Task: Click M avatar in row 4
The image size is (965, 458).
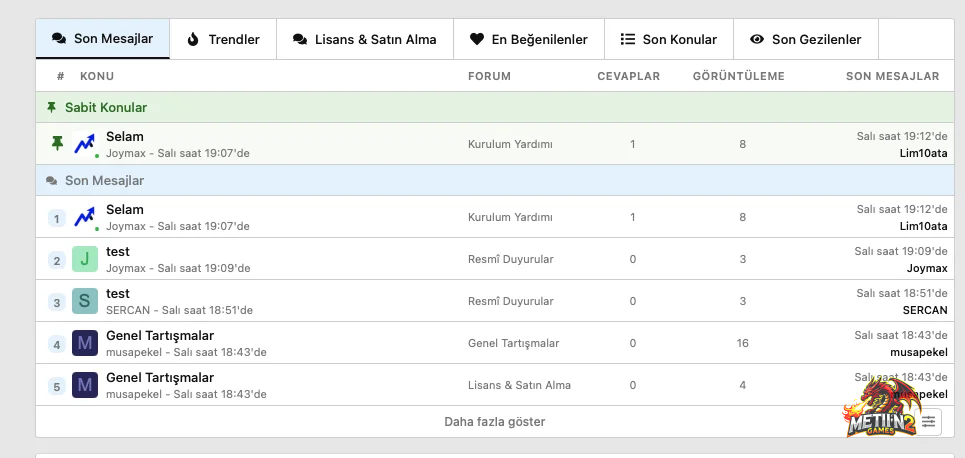Action: 85,343
